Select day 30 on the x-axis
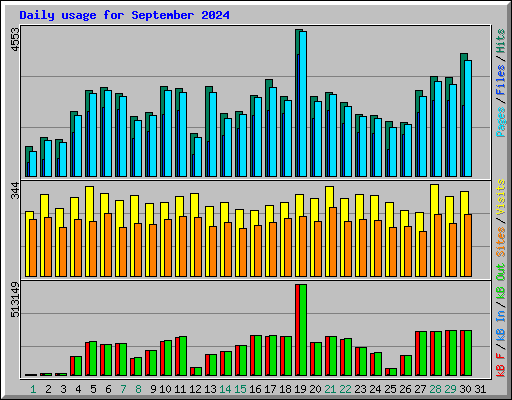512x400 pixels. coord(465,389)
